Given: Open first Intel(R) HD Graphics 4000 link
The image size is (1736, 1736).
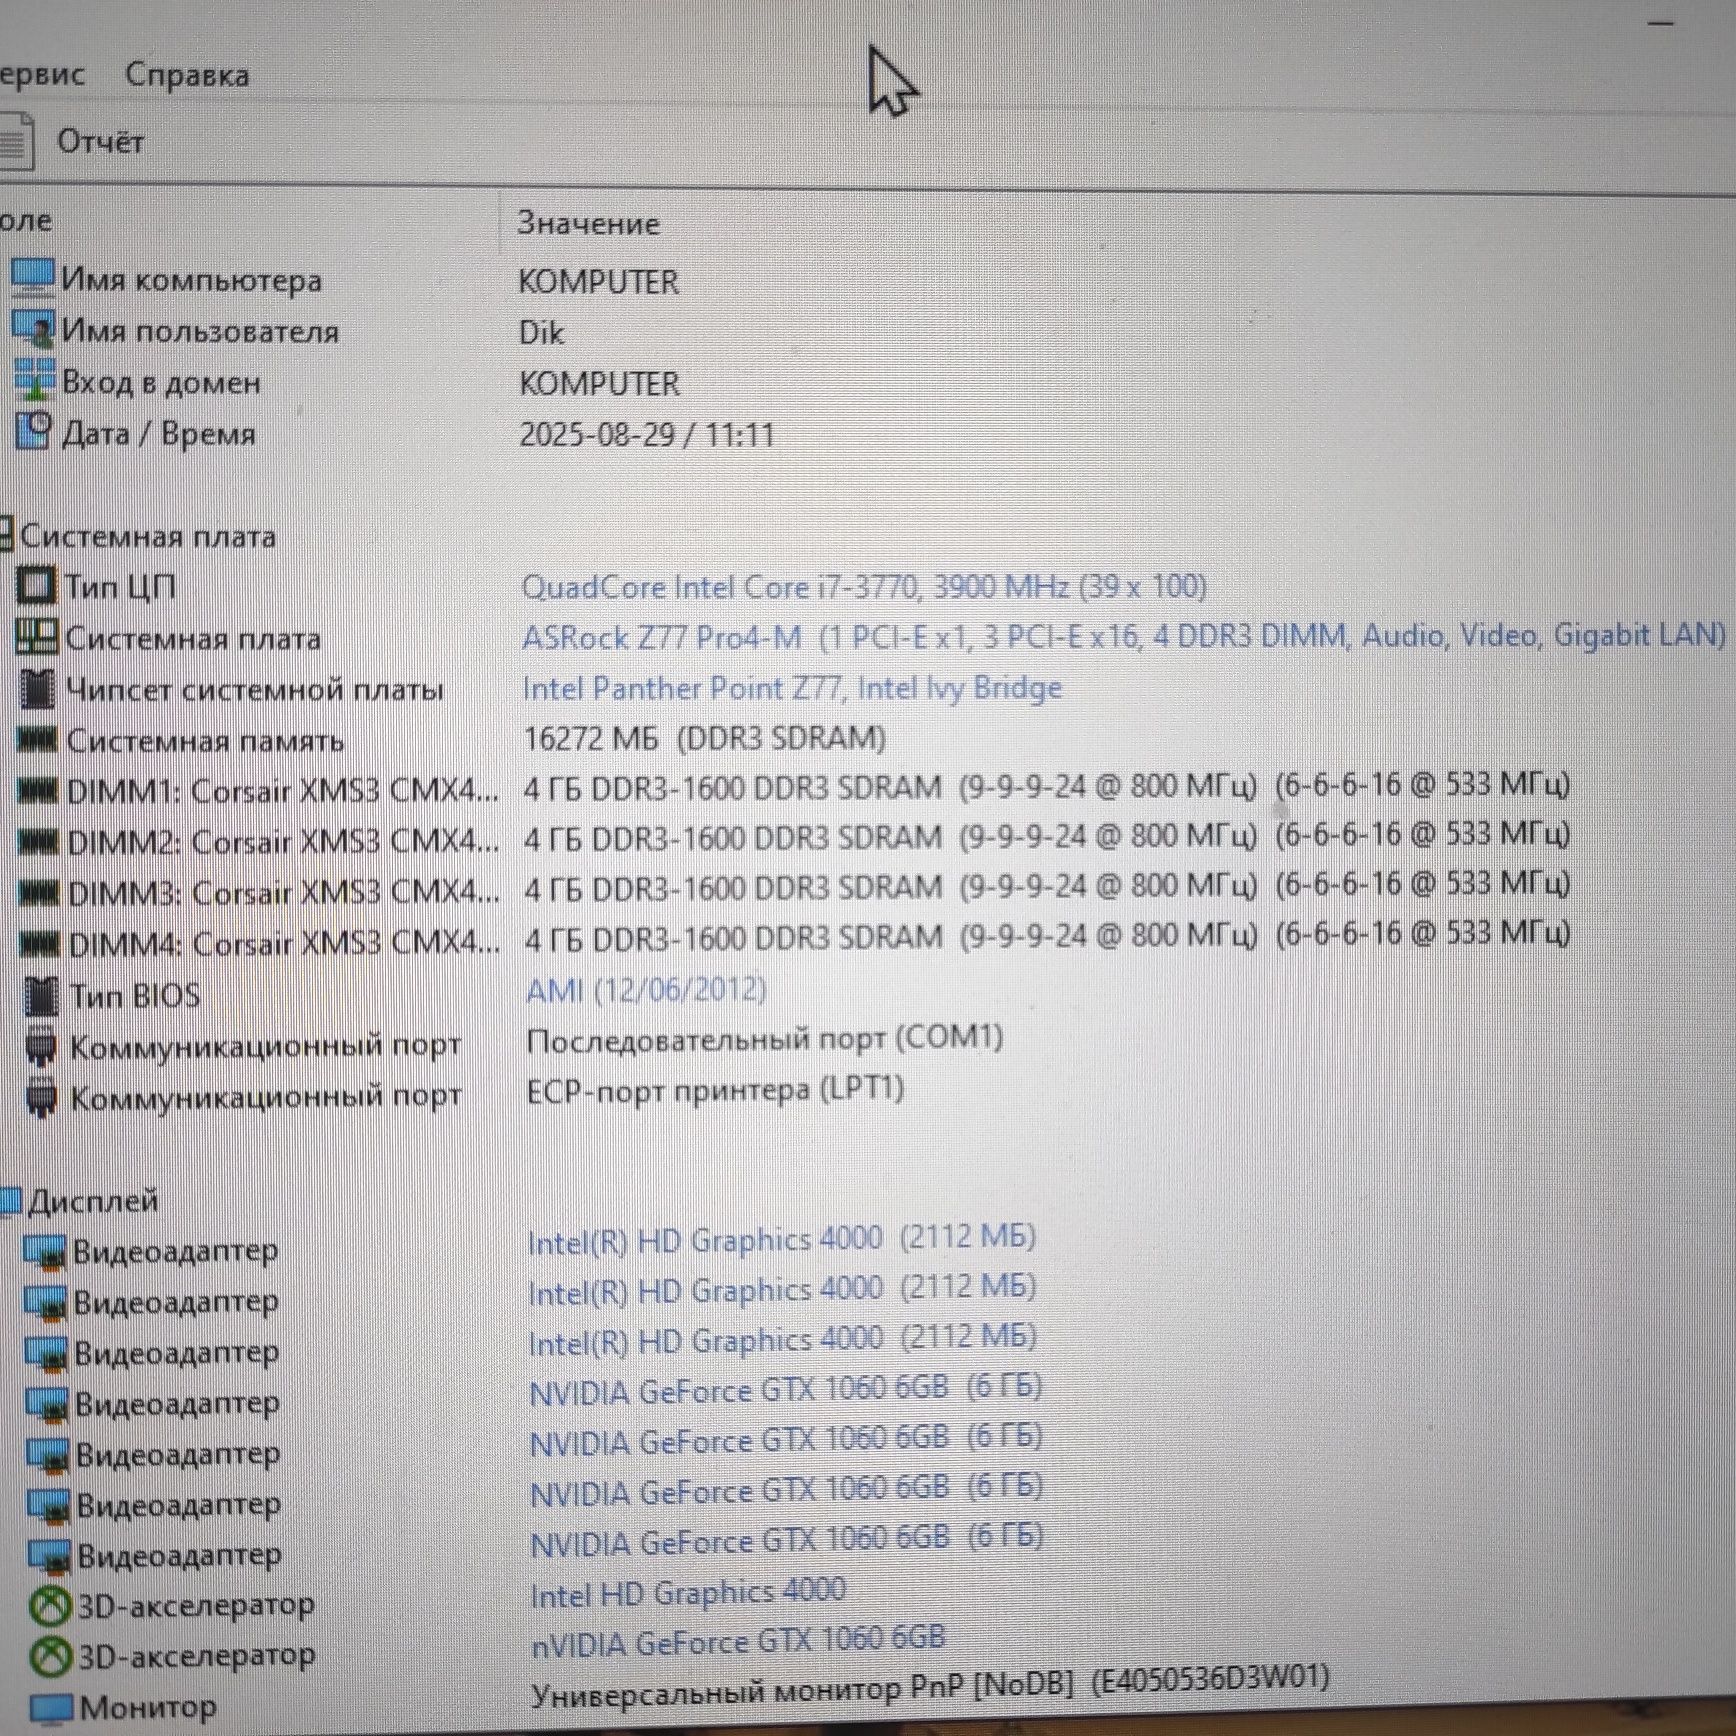Looking at the screenshot, I should coord(781,1240).
